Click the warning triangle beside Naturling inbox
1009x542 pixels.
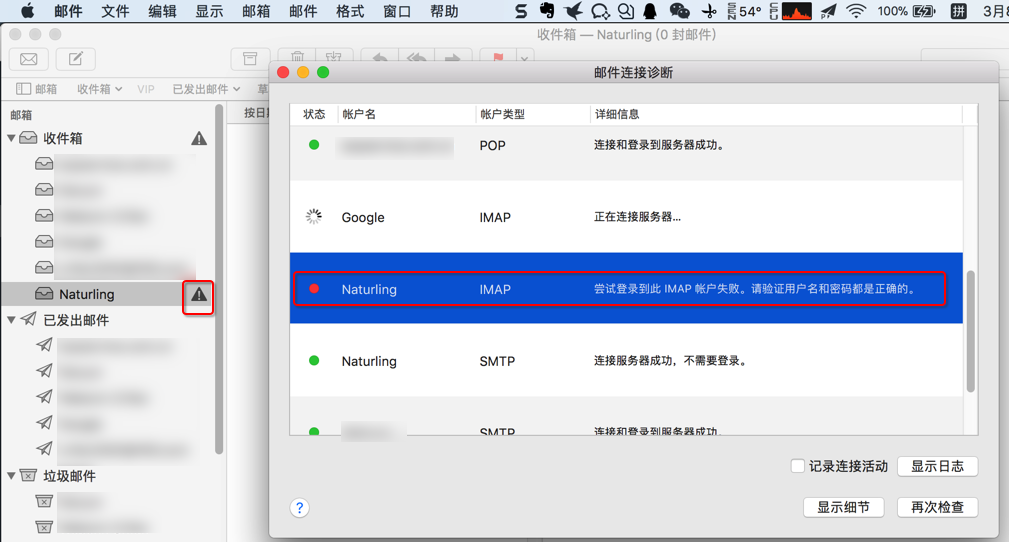[199, 295]
